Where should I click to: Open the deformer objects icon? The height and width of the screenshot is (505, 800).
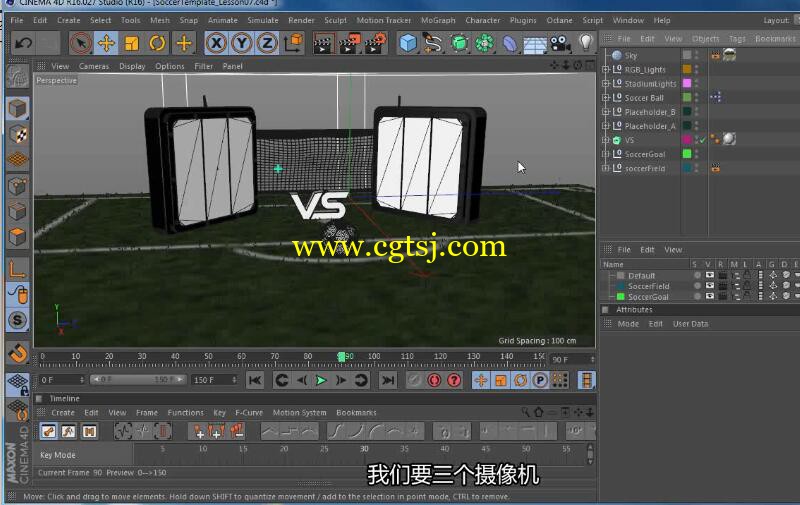(509, 43)
